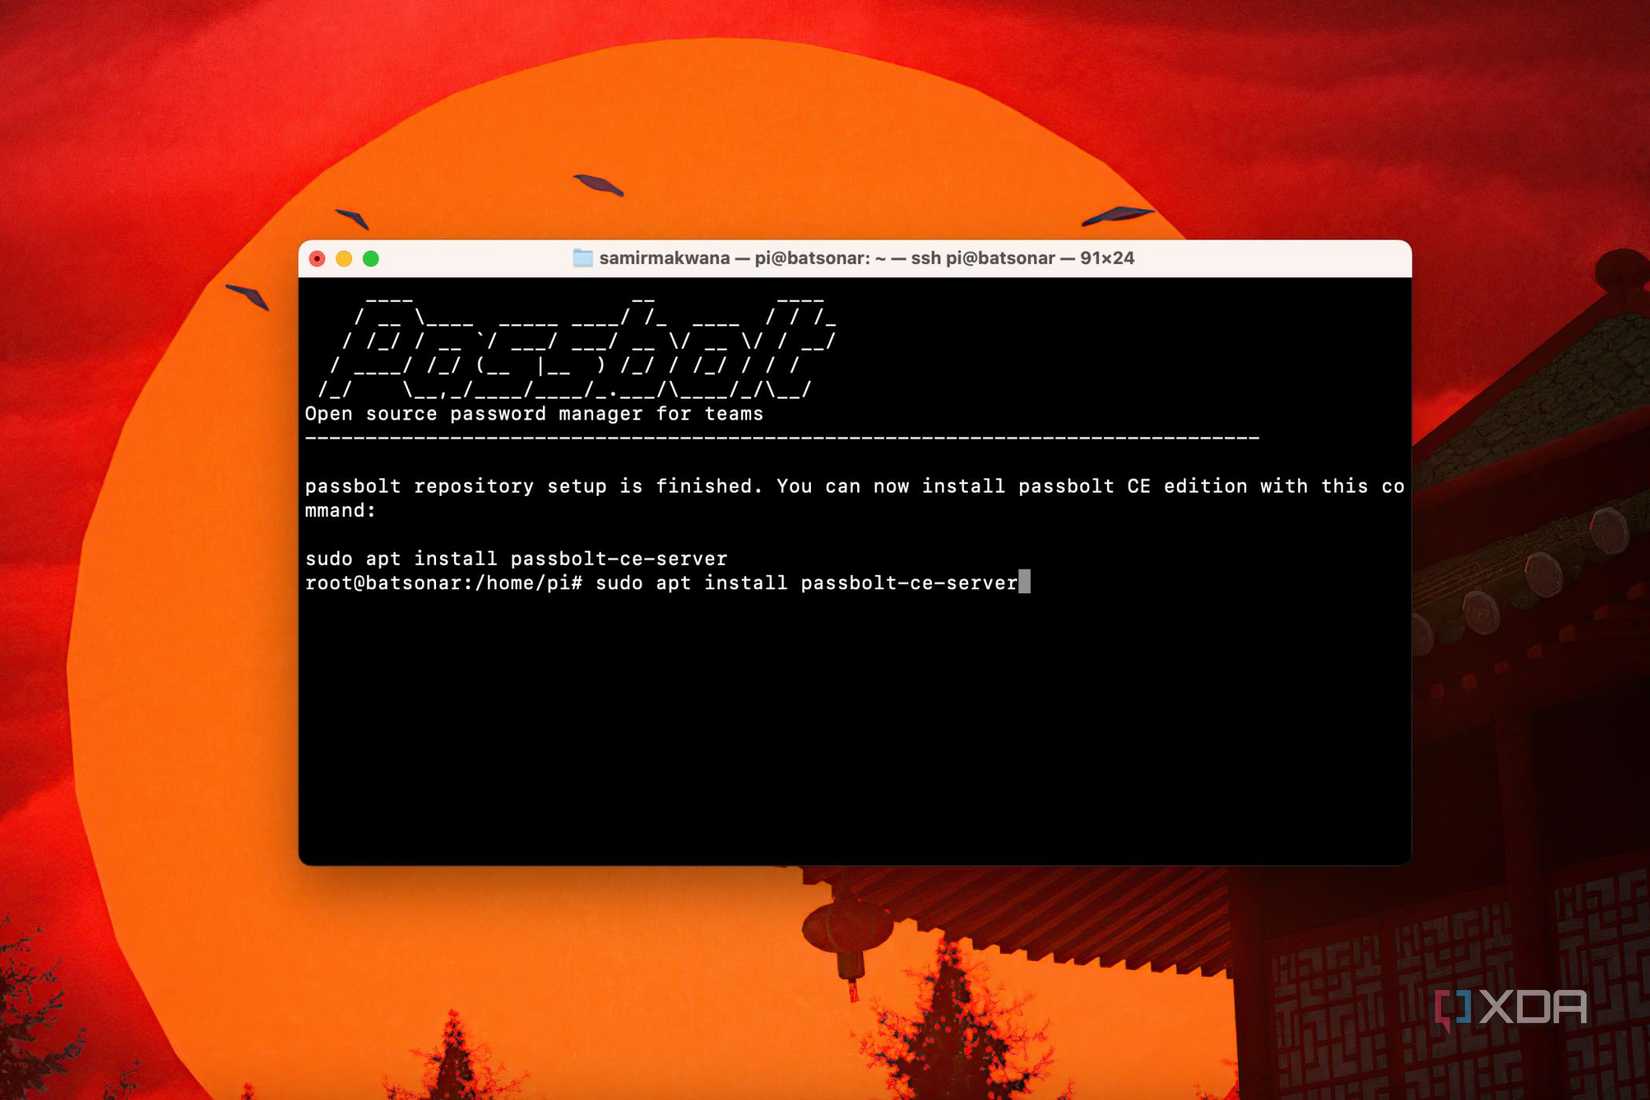The image size is (1650, 1100).
Task: Click the mmand: wrapped text line
Action: (340, 510)
